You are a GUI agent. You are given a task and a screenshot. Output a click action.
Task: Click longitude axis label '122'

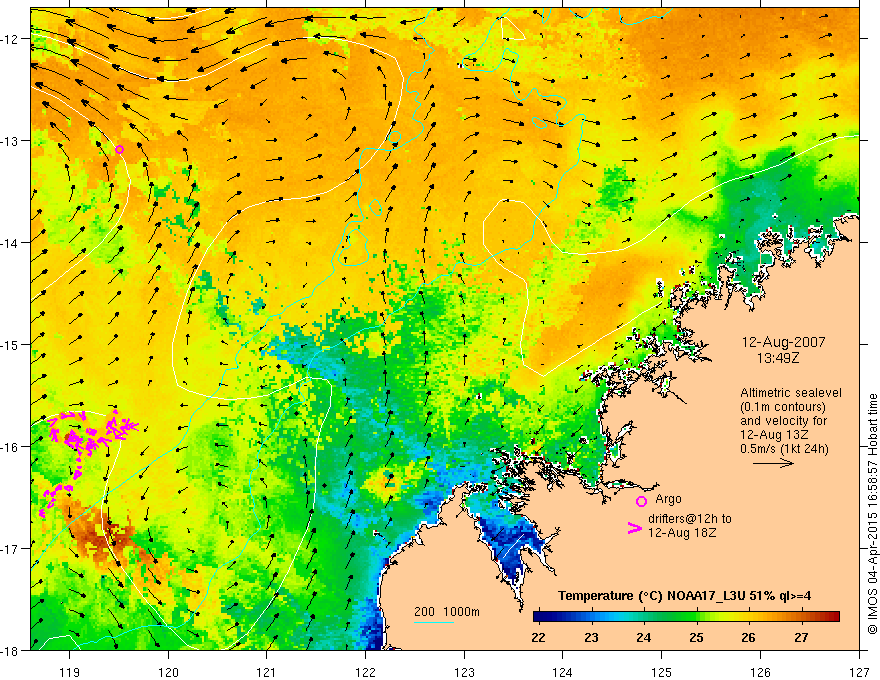(x=365, y=672)
